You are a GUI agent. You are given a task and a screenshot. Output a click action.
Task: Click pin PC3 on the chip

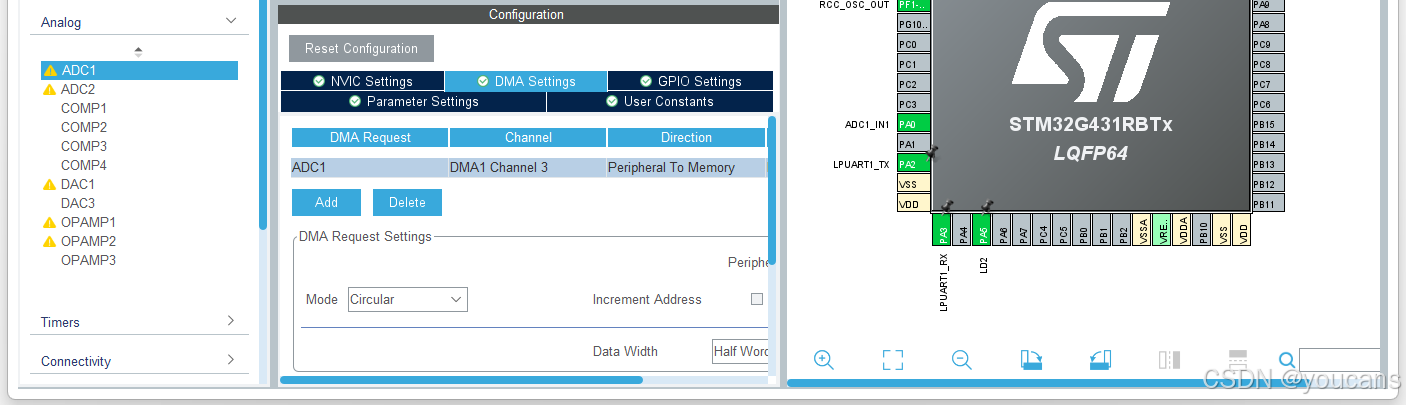(913, 104)
